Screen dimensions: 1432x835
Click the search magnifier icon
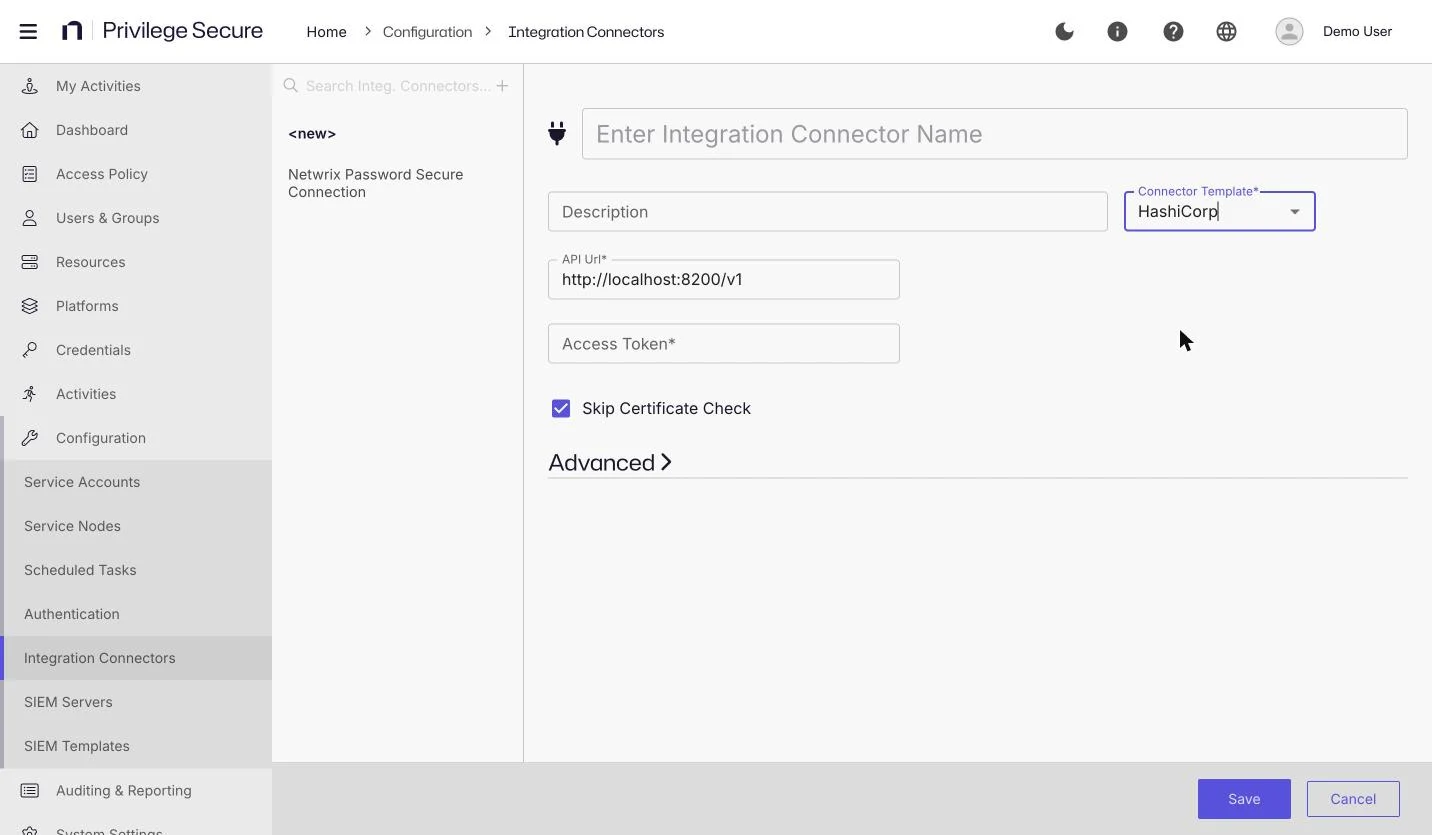[x=291, y=86]
